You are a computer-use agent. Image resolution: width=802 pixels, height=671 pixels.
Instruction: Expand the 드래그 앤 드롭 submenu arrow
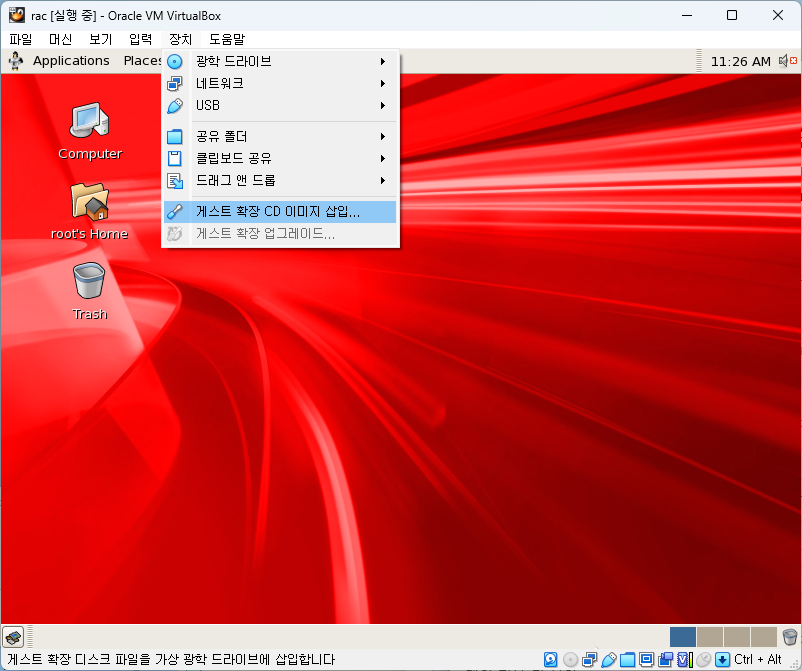tap(383, 181)
